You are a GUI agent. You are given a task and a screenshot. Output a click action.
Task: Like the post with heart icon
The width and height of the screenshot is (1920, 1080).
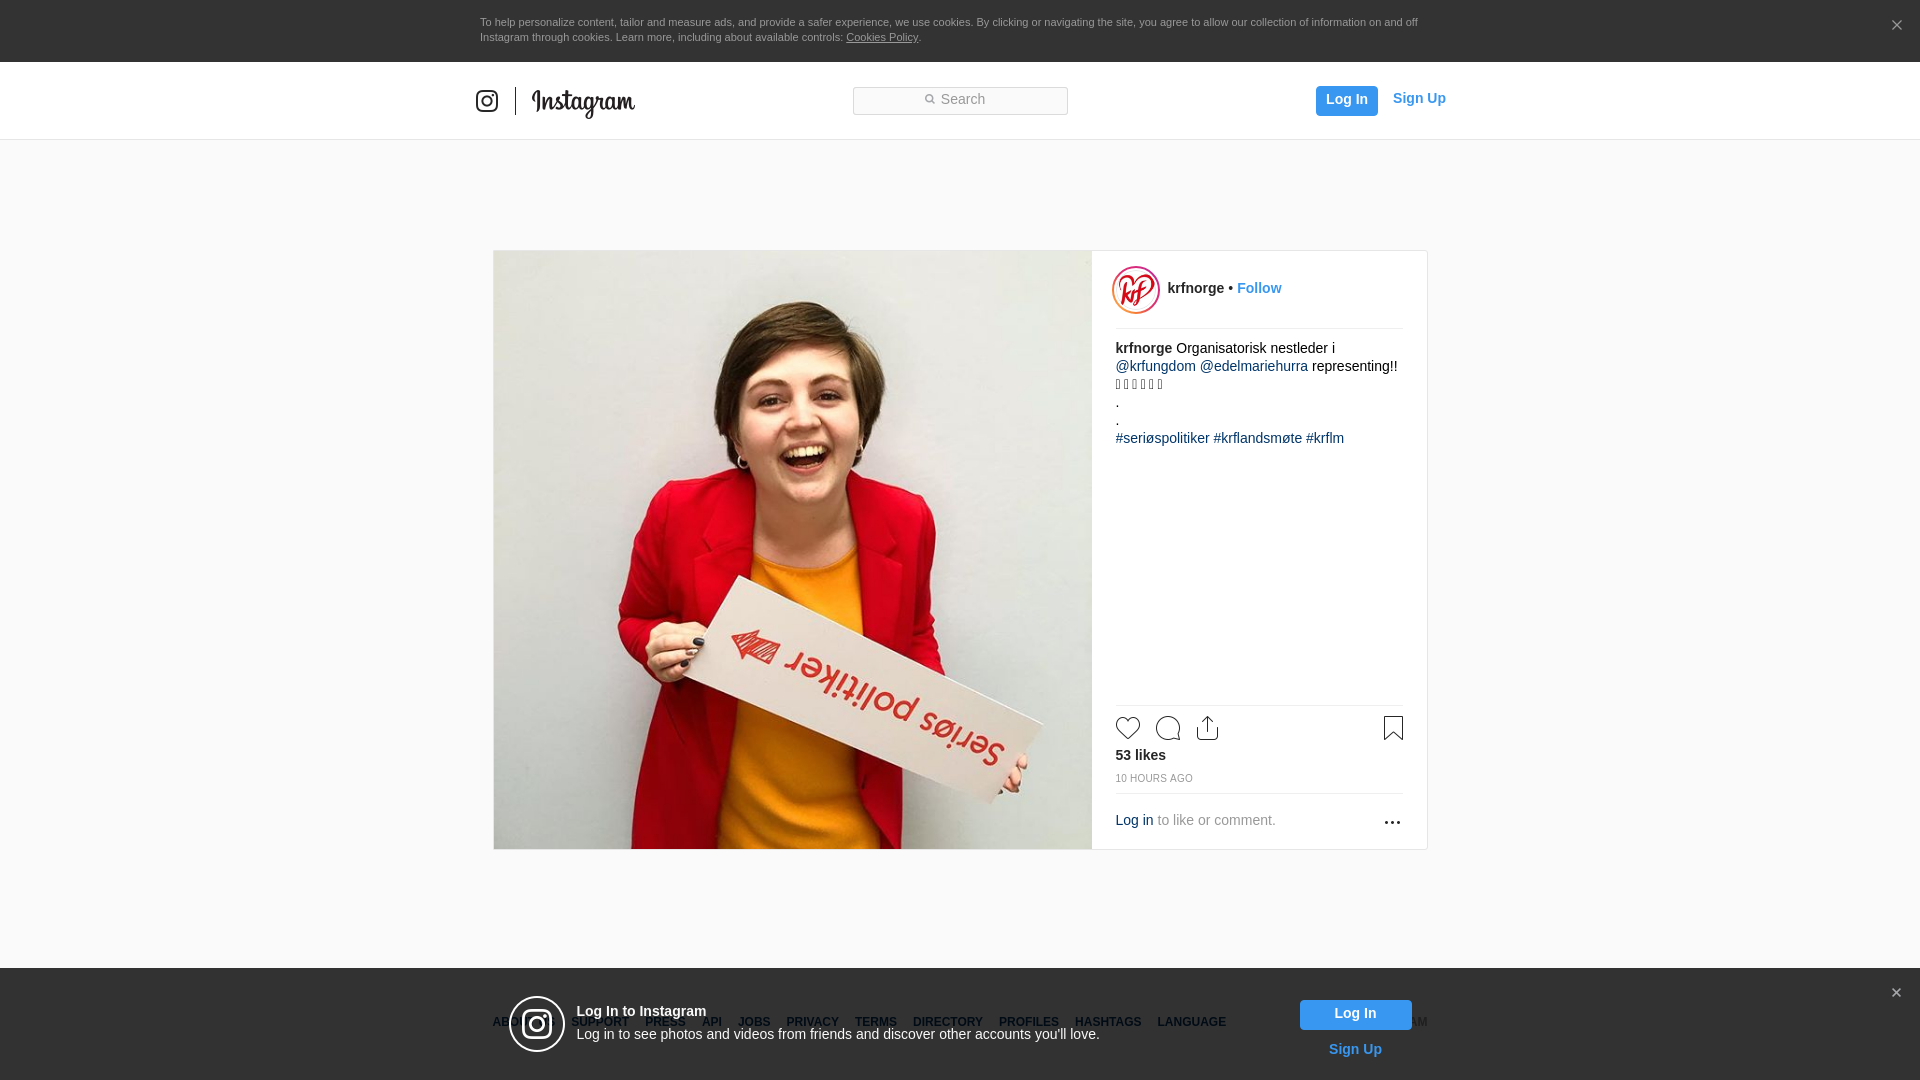(1128, 728)
